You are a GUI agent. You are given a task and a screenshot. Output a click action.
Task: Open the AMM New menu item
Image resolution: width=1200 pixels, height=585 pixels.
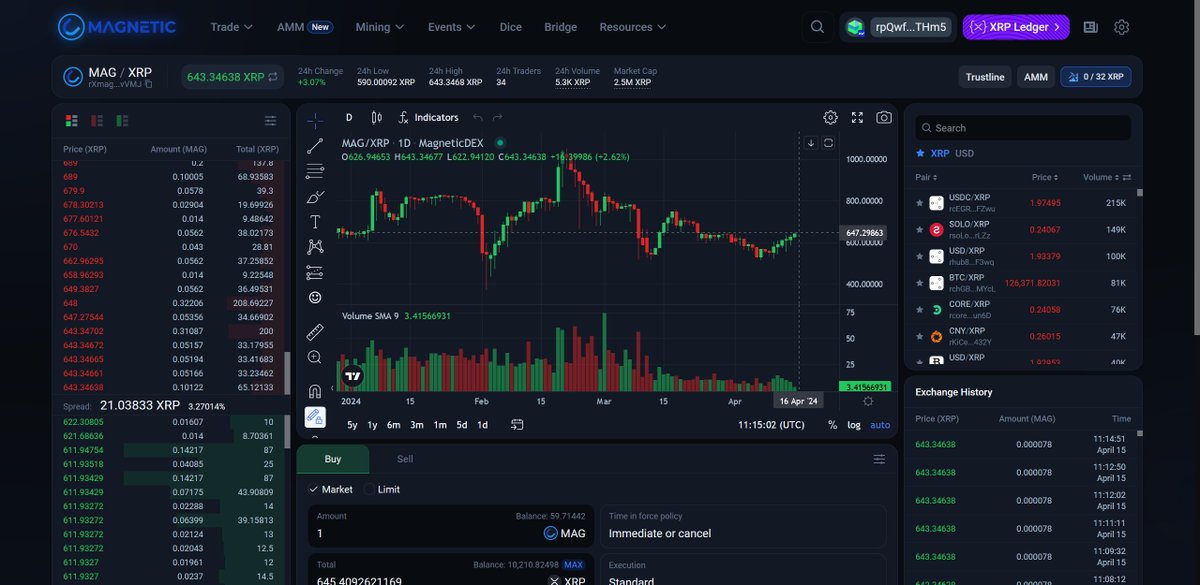tap(304, 27)
